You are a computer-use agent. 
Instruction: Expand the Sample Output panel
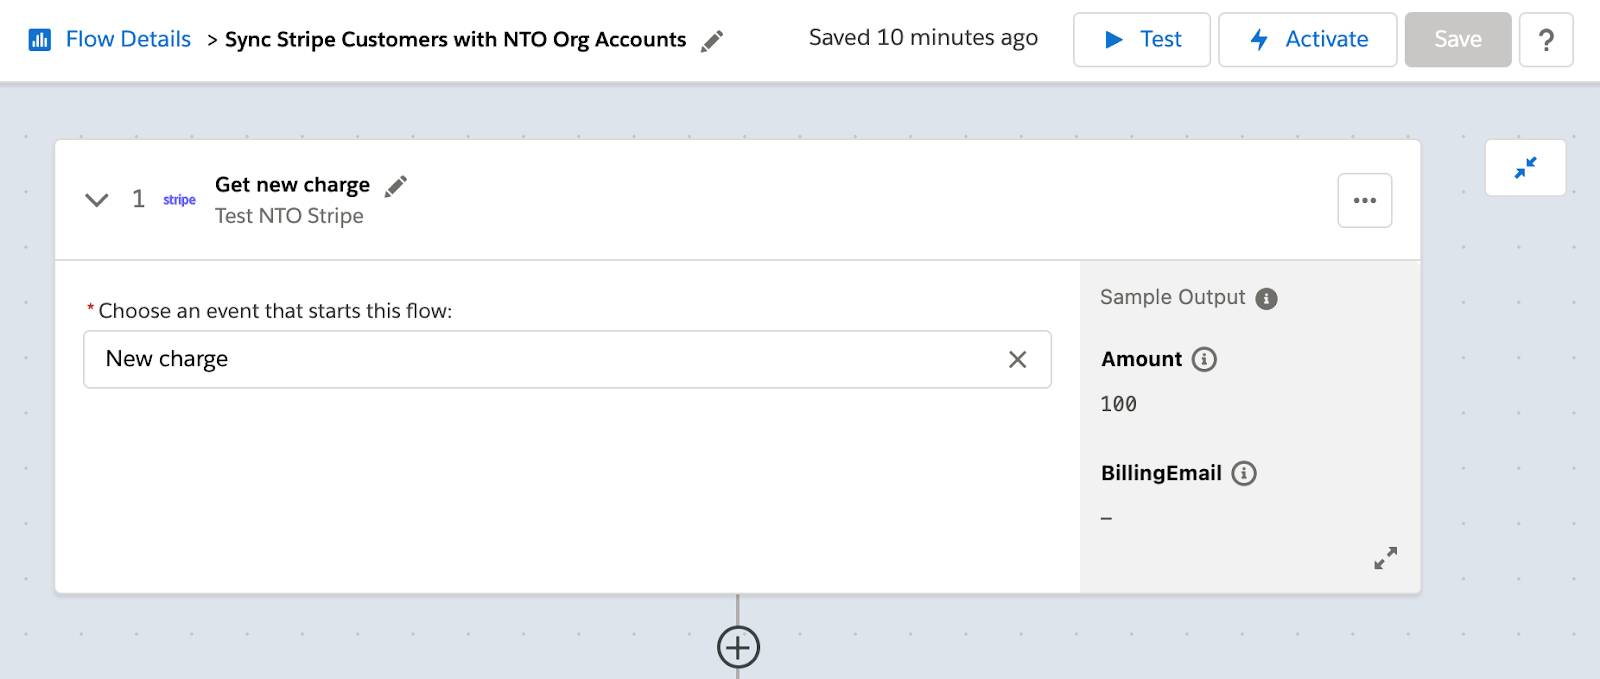coord(1385,558)
